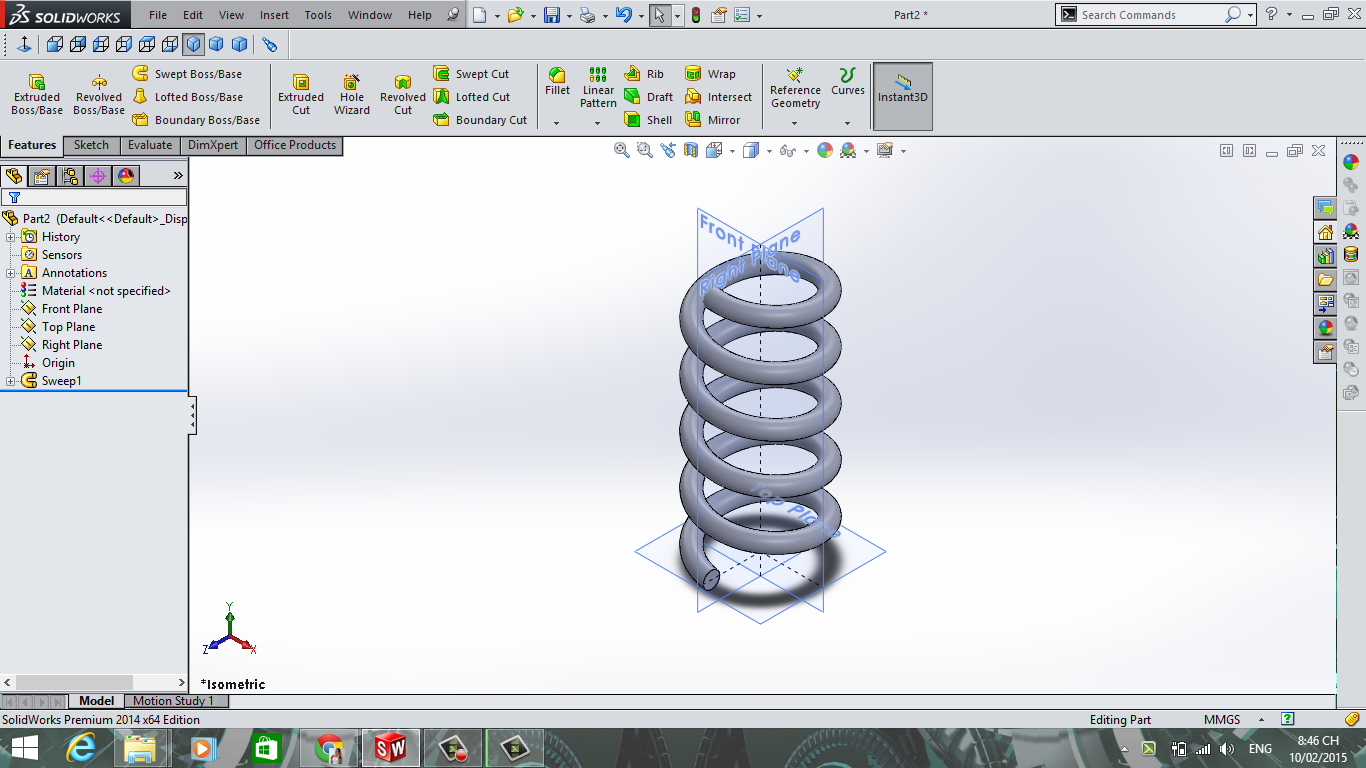1366x768 pixels.
Task: Expand the FeatureManager tabs chevron
Action: [178, 175]
